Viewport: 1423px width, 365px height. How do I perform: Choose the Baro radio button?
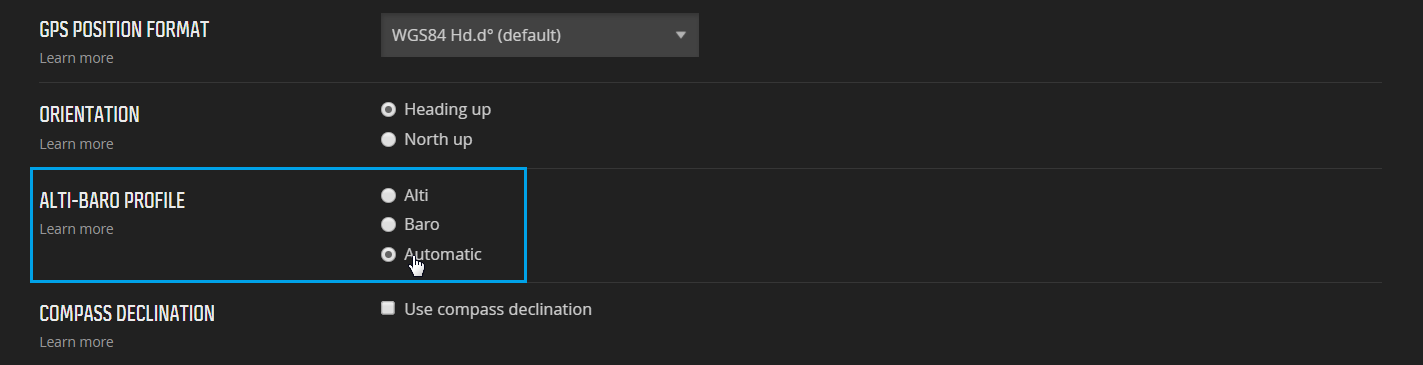(x=388, y=224)
